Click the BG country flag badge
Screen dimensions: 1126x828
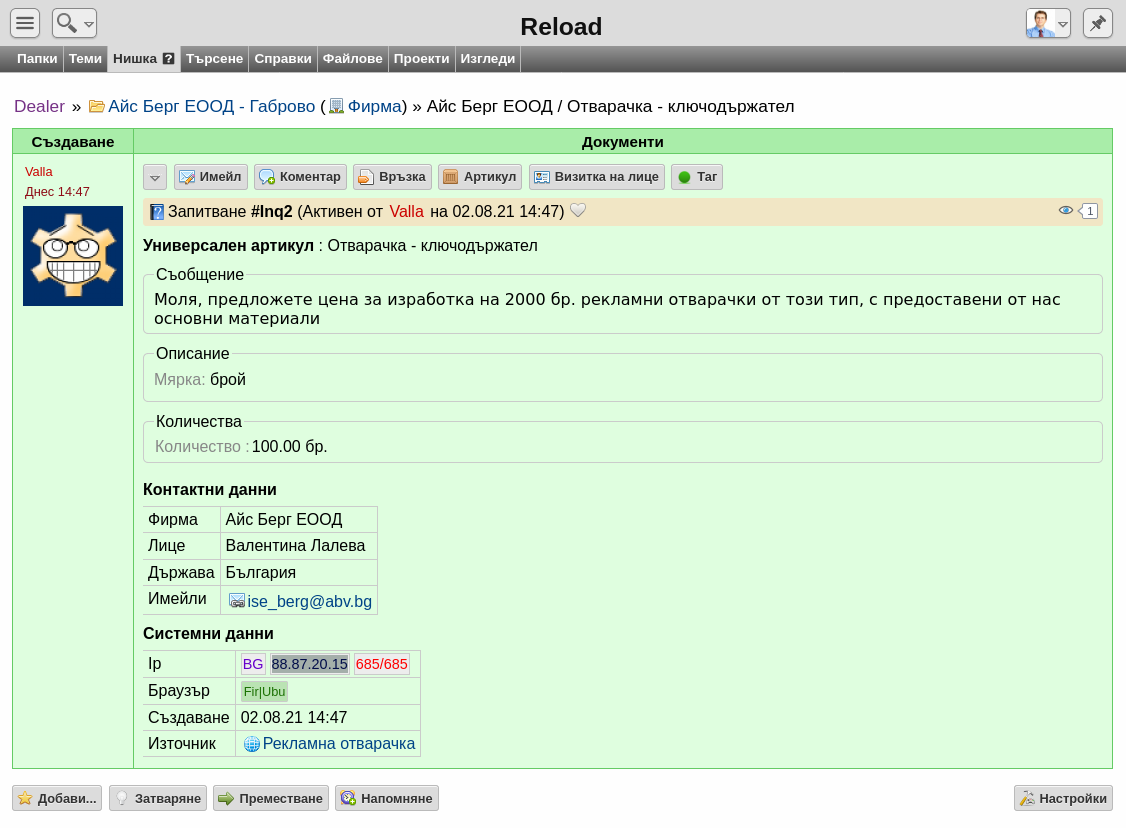coord(253,664)
